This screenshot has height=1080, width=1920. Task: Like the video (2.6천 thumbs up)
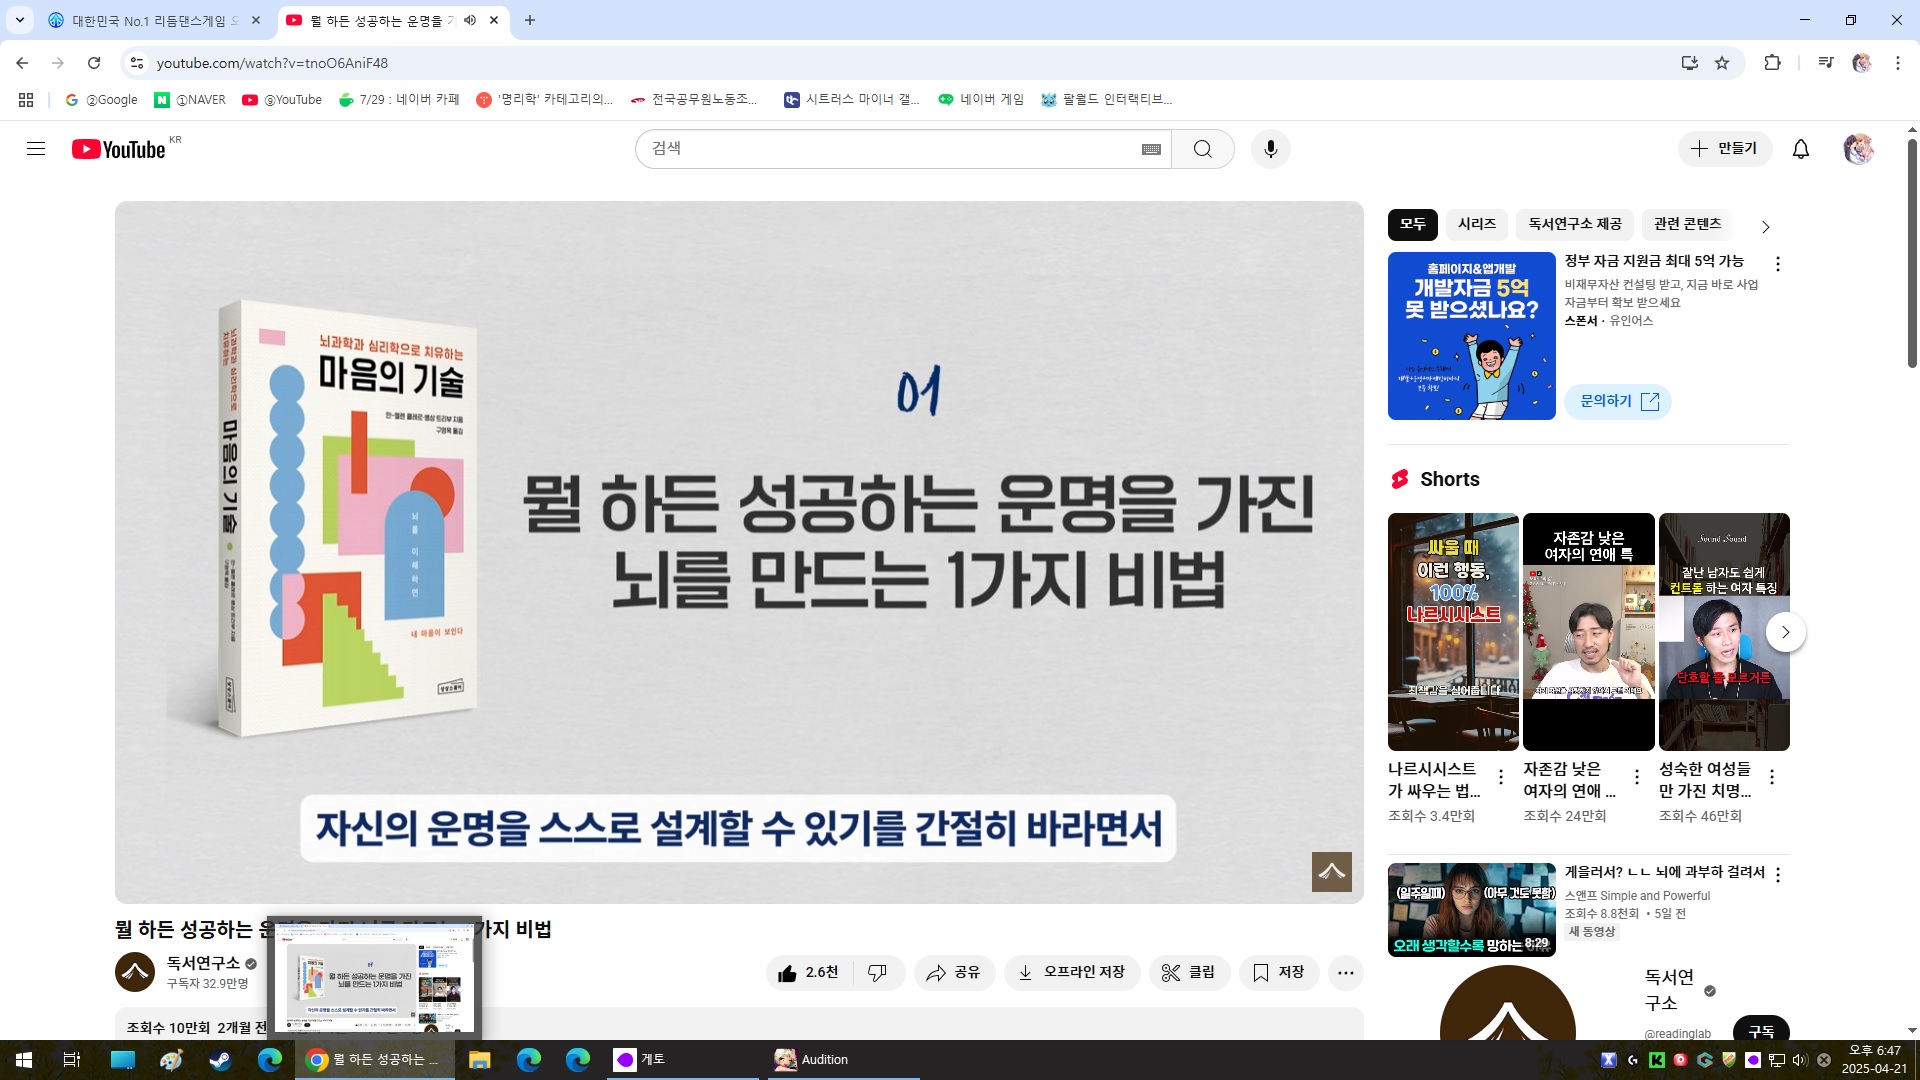[808, 972]
